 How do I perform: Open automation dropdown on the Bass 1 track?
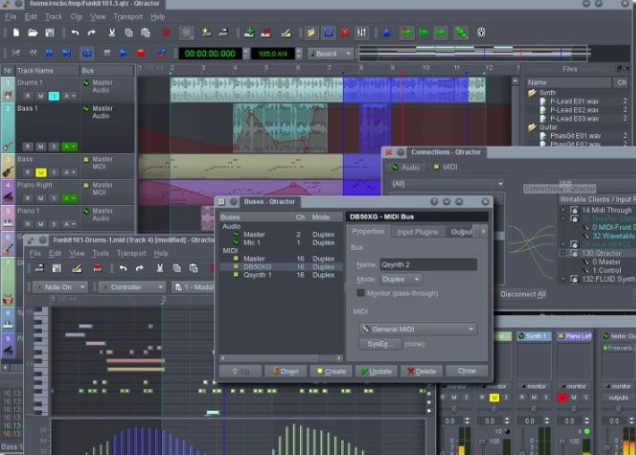coord(69,146)
